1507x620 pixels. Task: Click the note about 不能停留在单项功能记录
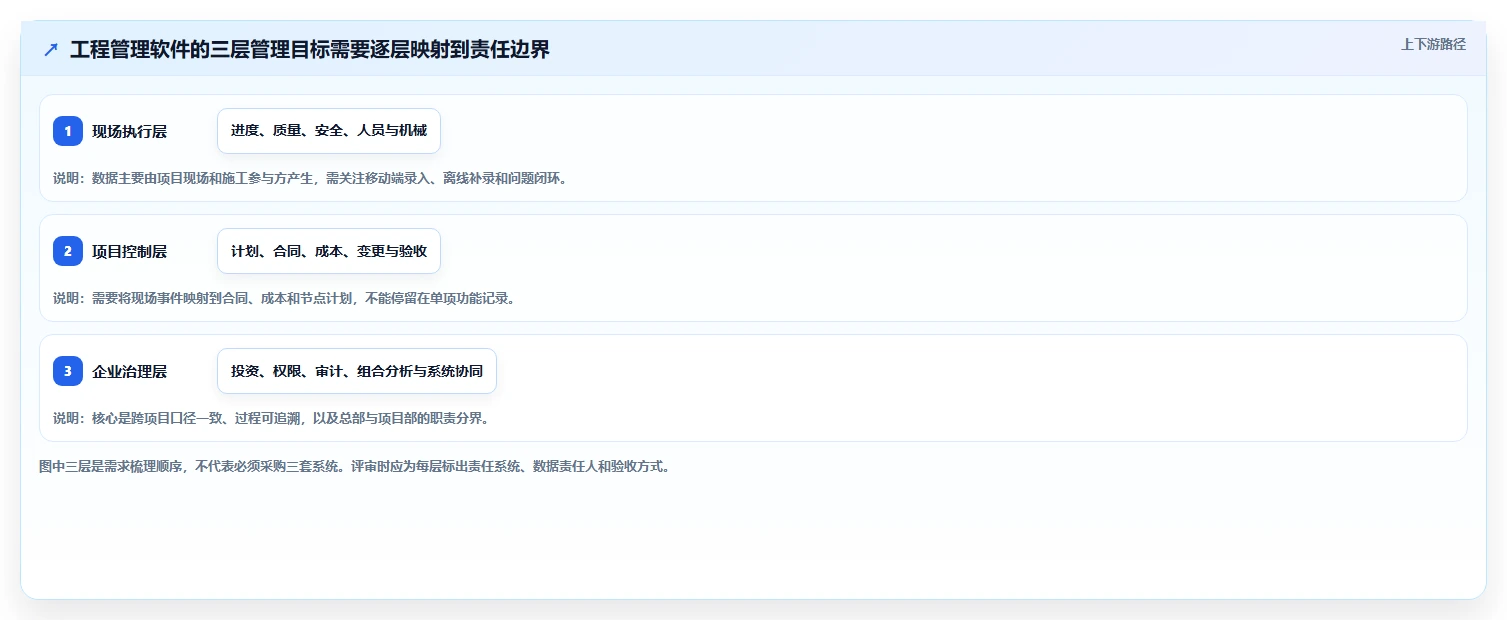[285, 298]
